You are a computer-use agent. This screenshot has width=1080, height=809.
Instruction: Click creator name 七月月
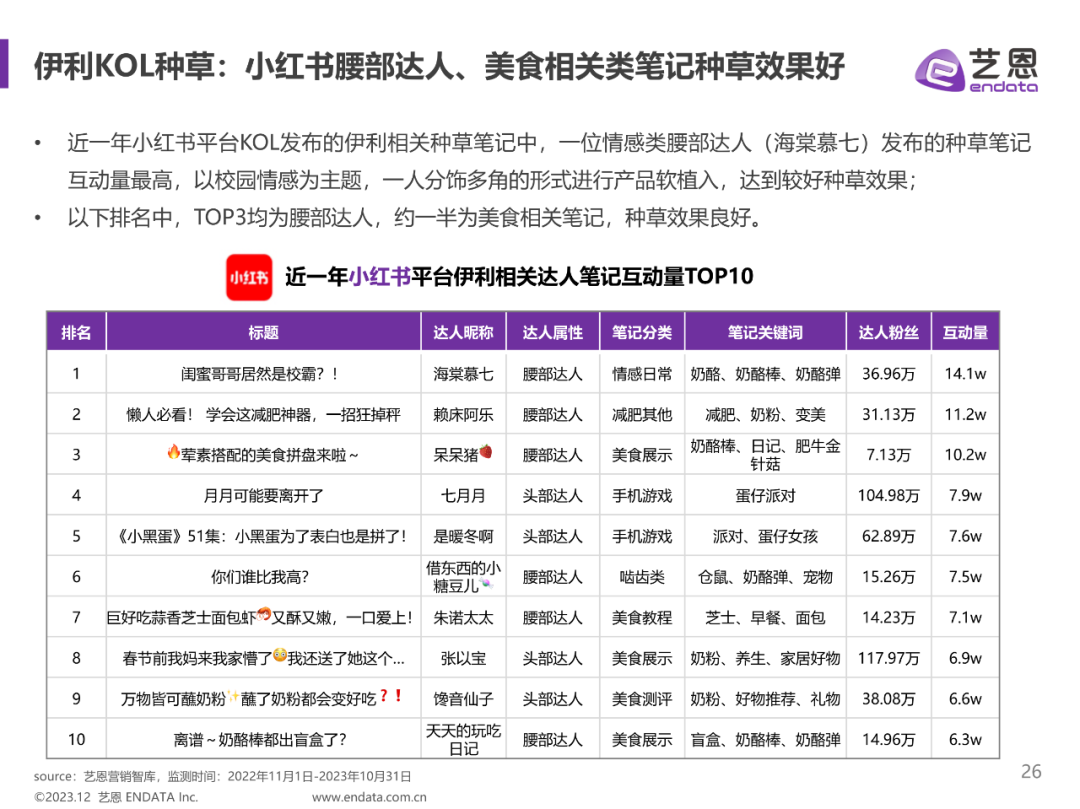coord(463,496)
